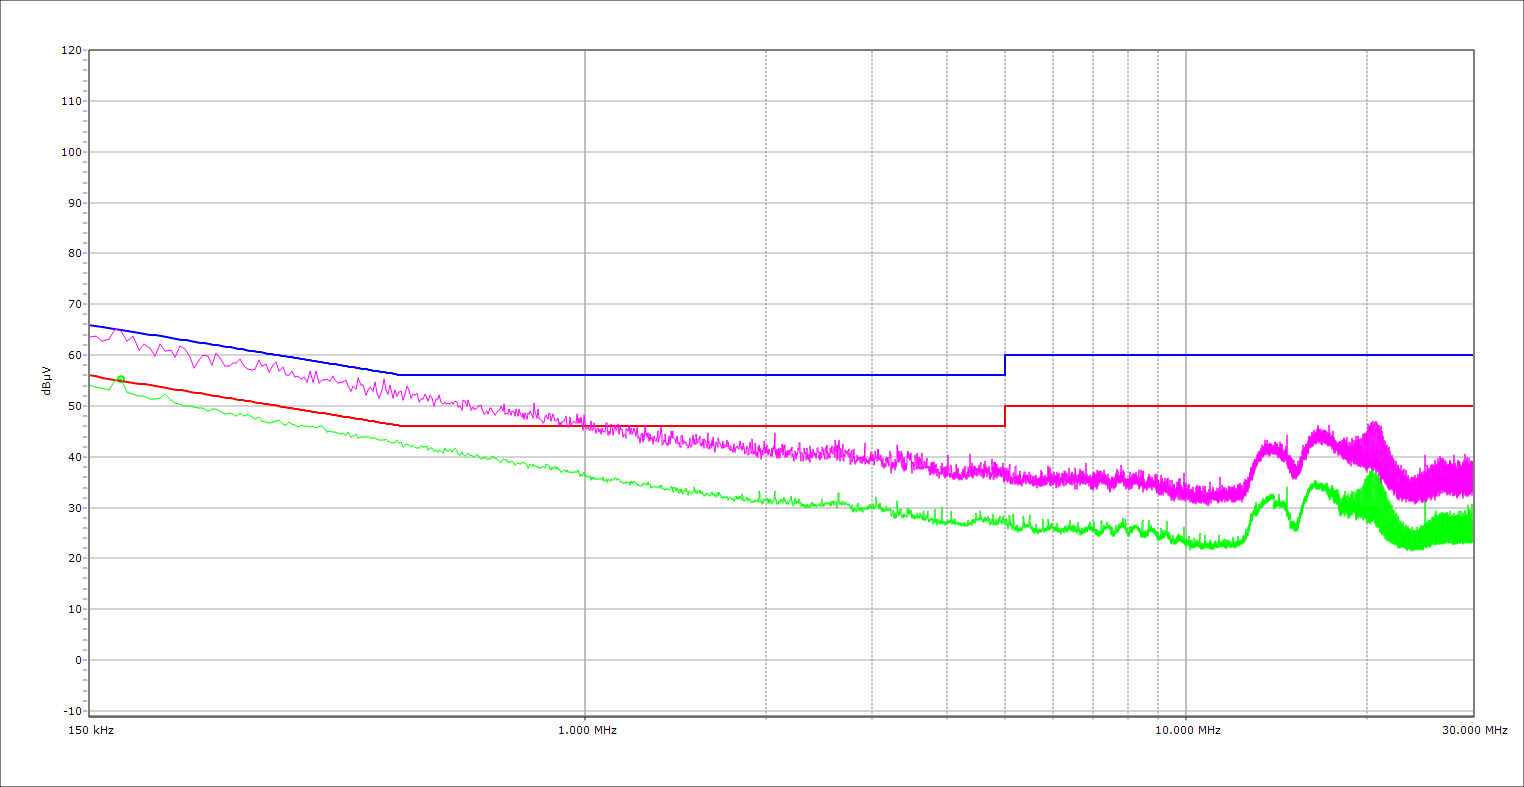
Task: Click the 100 y-axis value label
Action: coord(71,152)
